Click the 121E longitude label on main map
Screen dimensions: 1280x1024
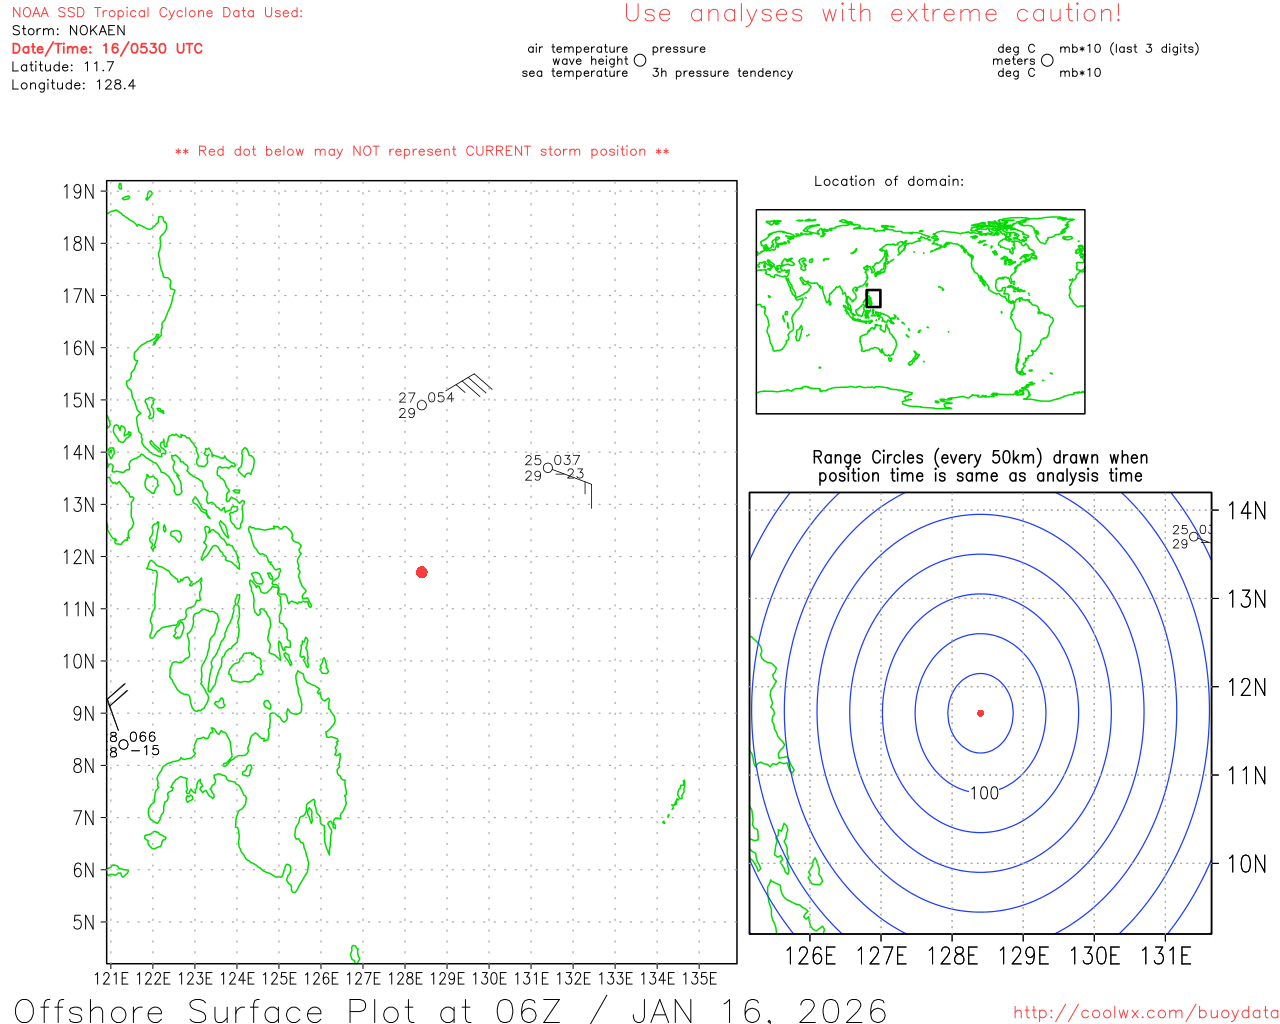tap(111, 978)
